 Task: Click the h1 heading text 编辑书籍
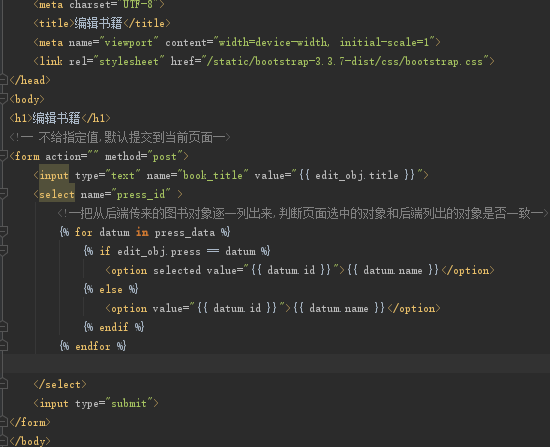[x=56, y=118]
